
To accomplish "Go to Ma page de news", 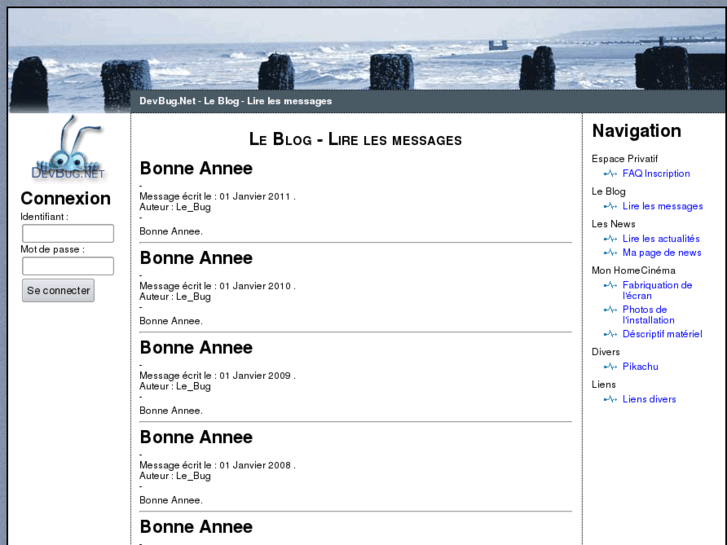I will (x=662, y=252).
